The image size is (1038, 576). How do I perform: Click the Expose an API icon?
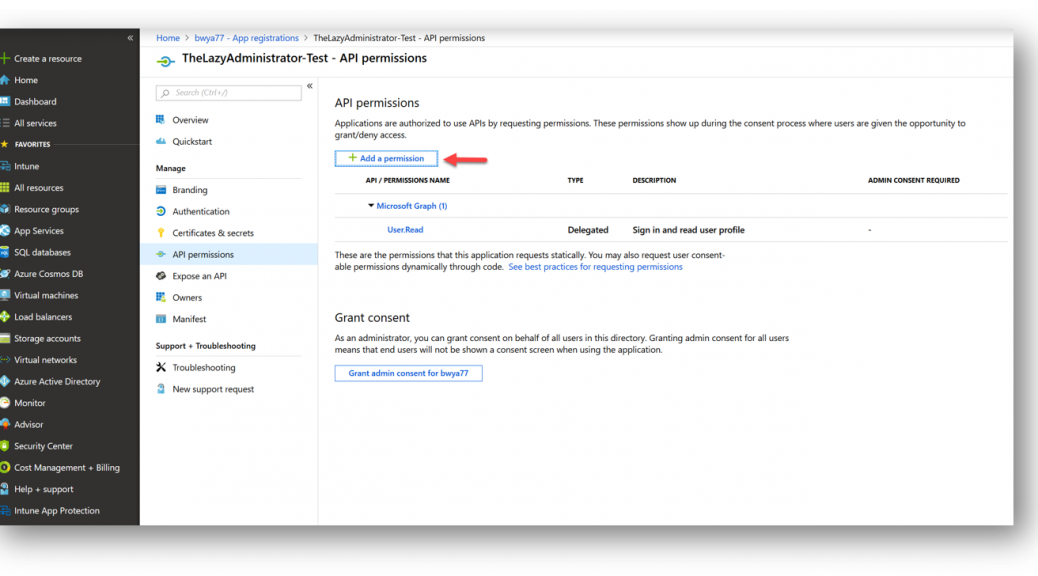(161, 275)
